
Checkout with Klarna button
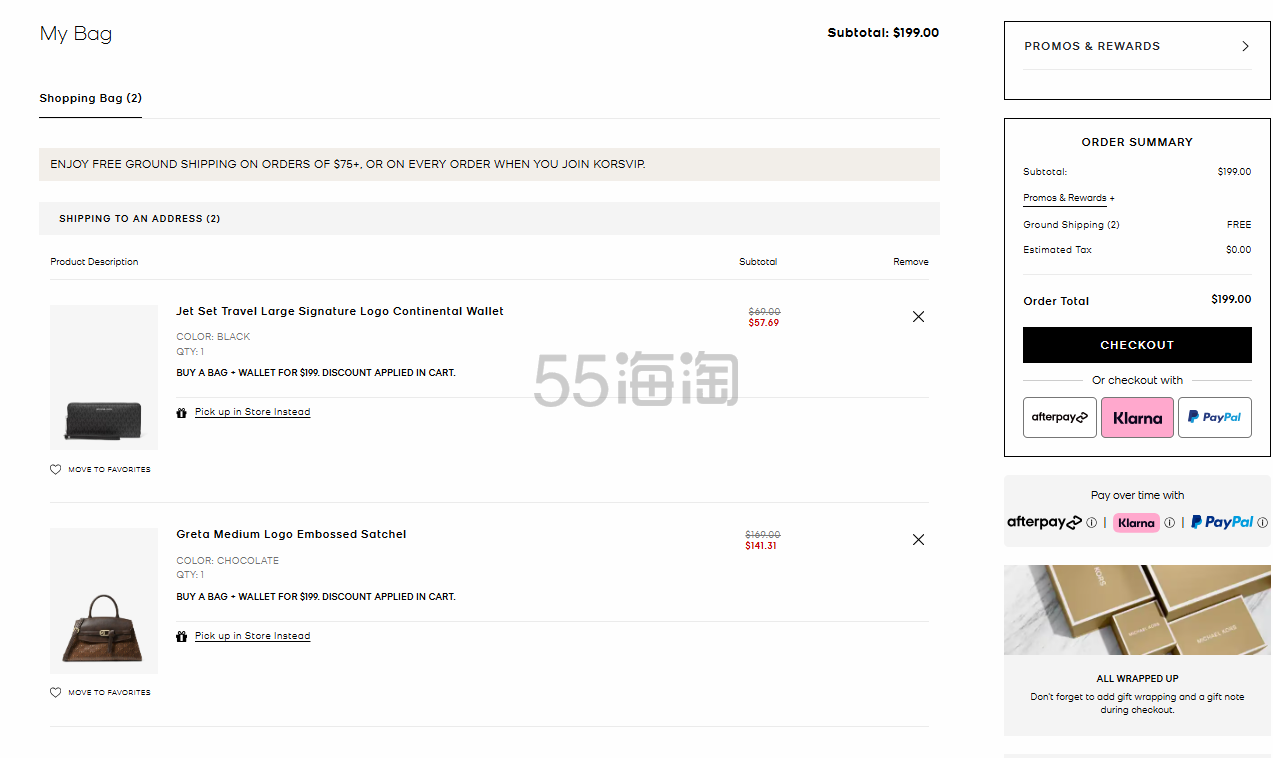(1137, 417)
